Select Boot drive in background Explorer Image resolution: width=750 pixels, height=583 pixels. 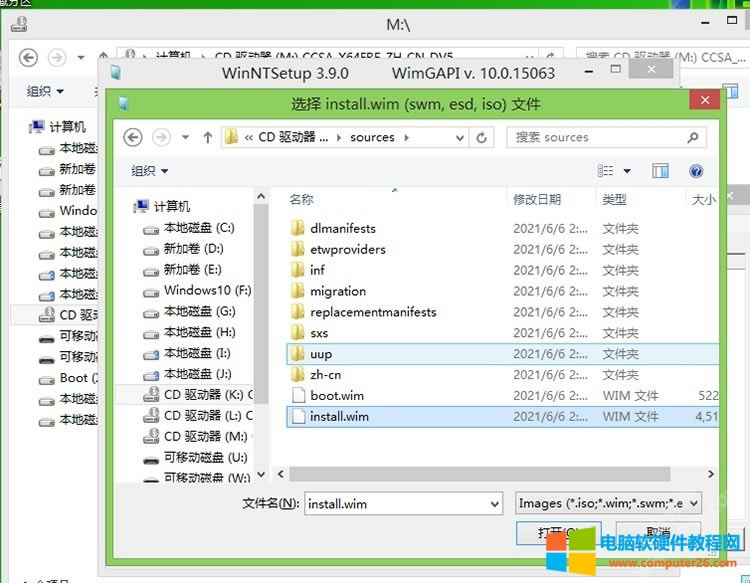68,378
